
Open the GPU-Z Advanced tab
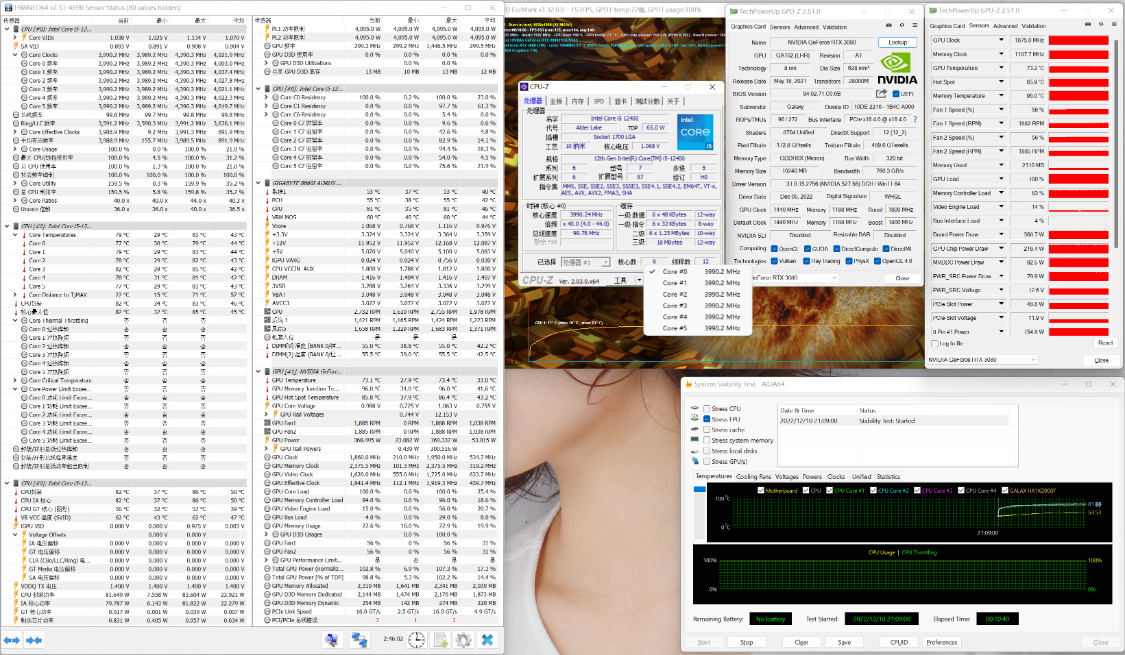806,27
